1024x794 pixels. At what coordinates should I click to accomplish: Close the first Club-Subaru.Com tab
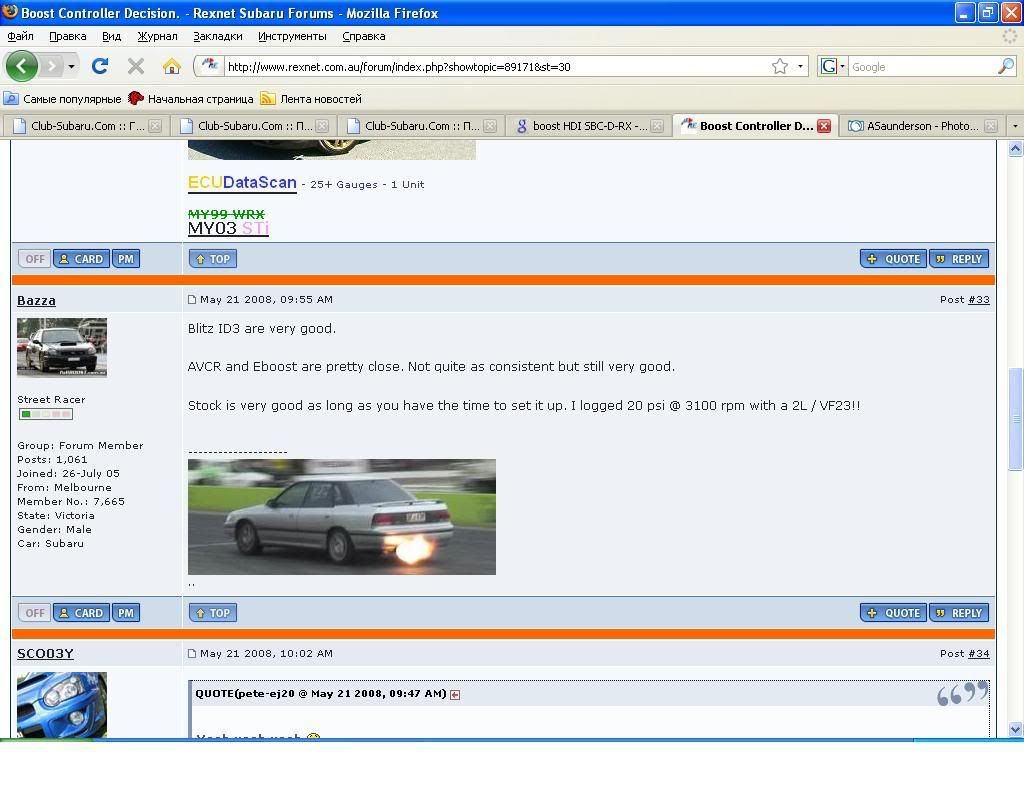coord(155,126)
